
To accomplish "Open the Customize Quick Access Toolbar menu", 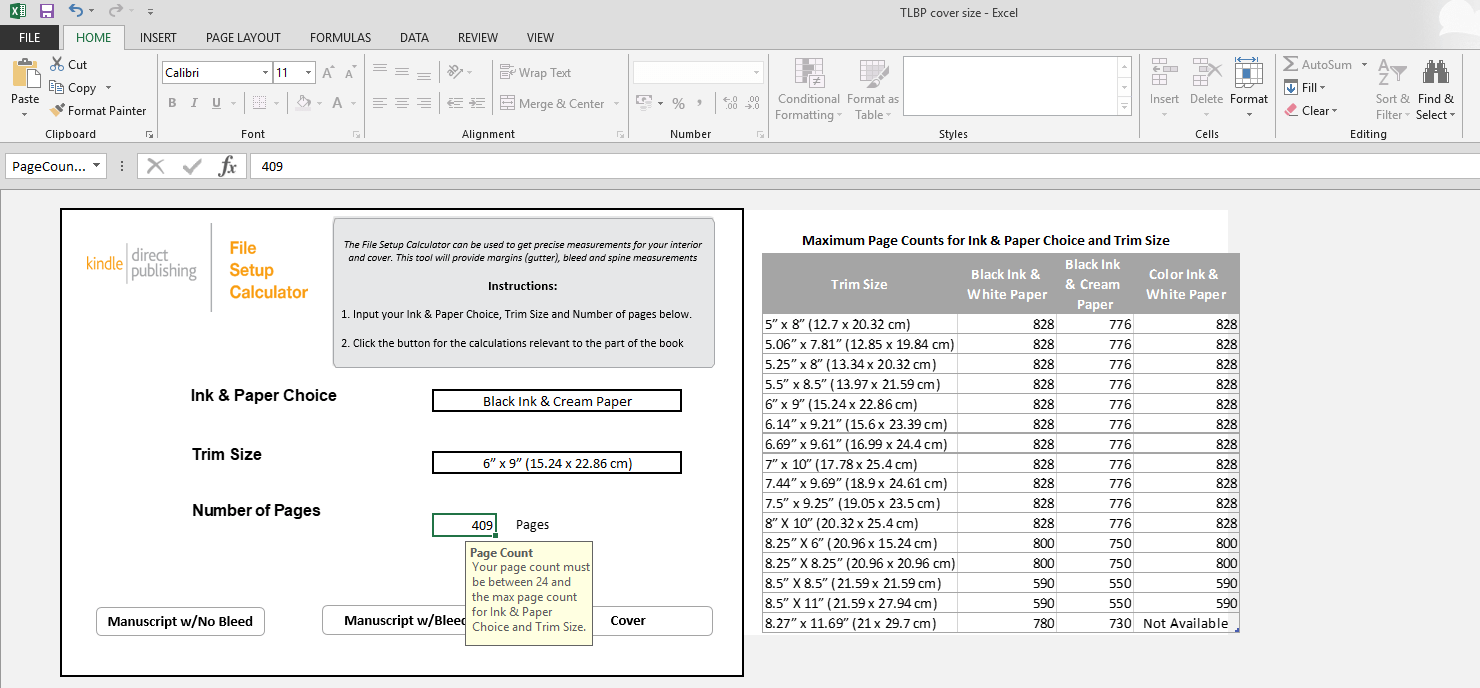I will tap(149, 12).
